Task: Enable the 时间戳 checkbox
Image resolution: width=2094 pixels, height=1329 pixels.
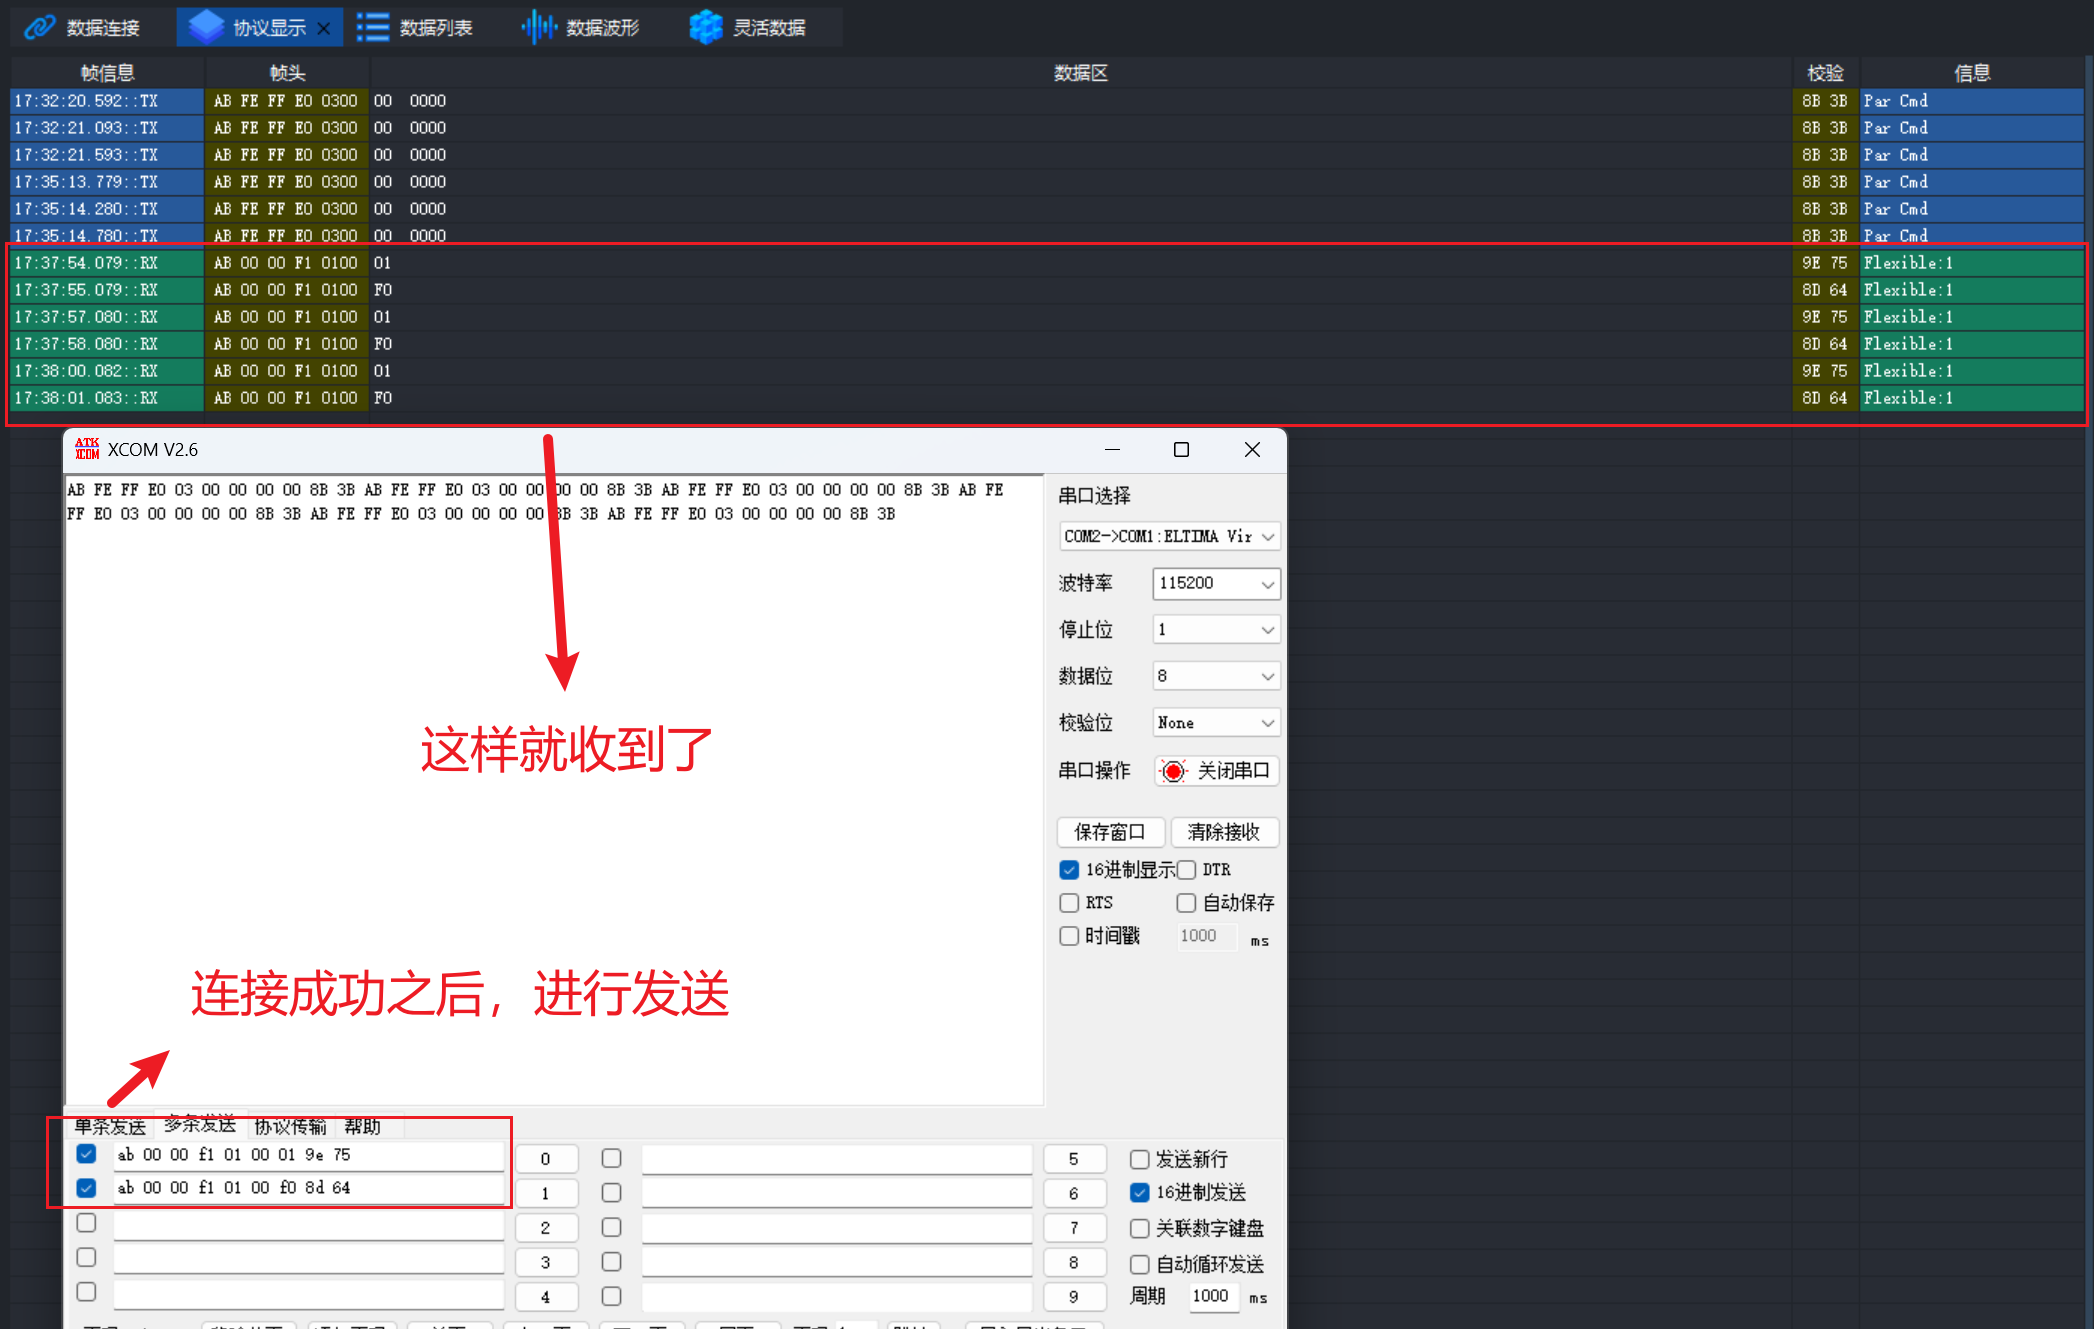Action: point(1069,936)
